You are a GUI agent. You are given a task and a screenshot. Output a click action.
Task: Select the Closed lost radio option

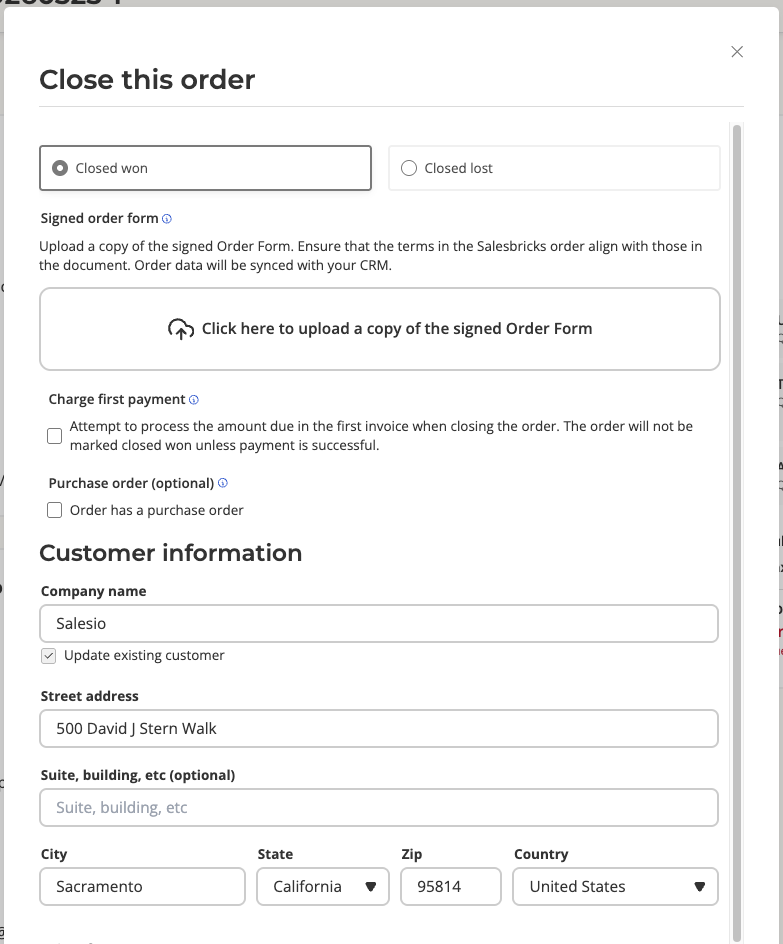(554, 168)
